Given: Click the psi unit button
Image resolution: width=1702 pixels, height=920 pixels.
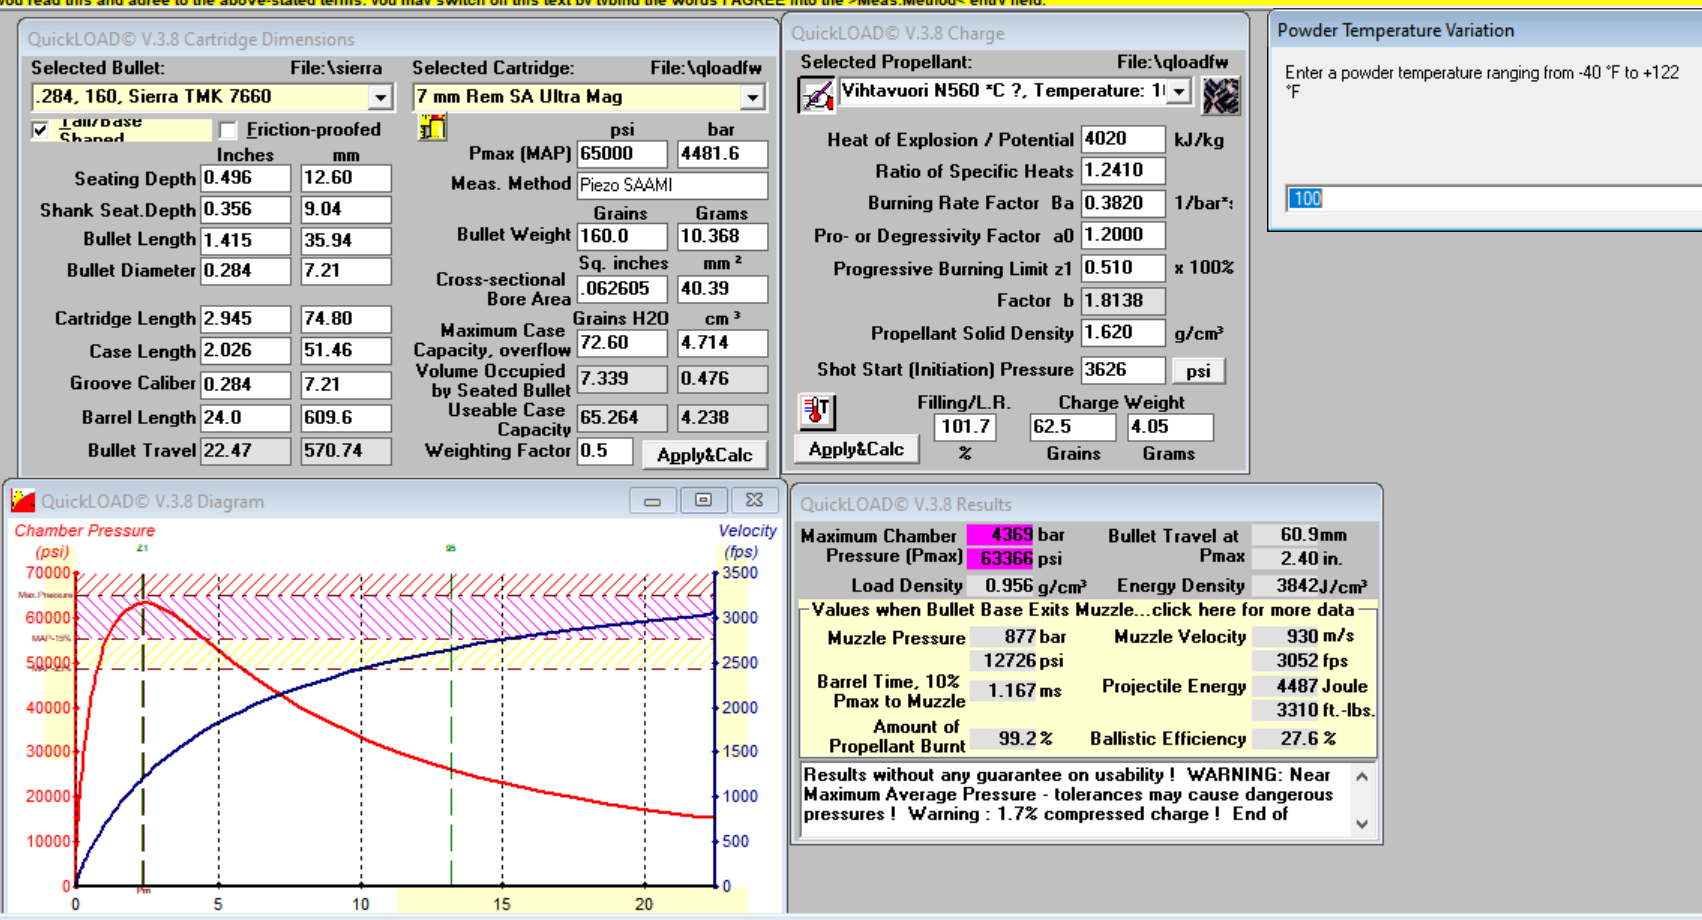Looking at the screenshot, I should point(1197,371).
